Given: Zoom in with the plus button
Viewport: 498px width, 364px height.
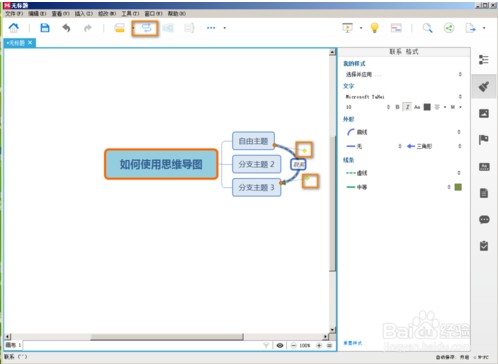Looking at the screenshot, I should coord(319,345).
